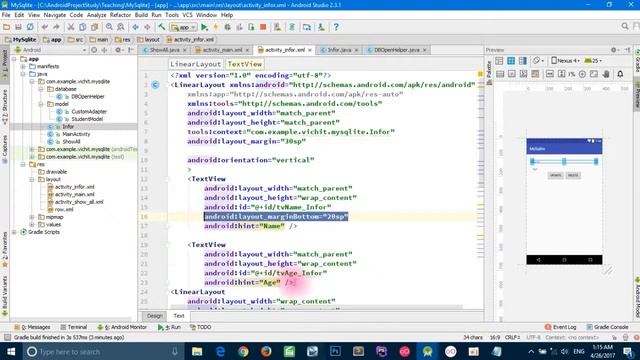Collapse the layout folder node
Viewport: 640px width, 360px height.
32,179
